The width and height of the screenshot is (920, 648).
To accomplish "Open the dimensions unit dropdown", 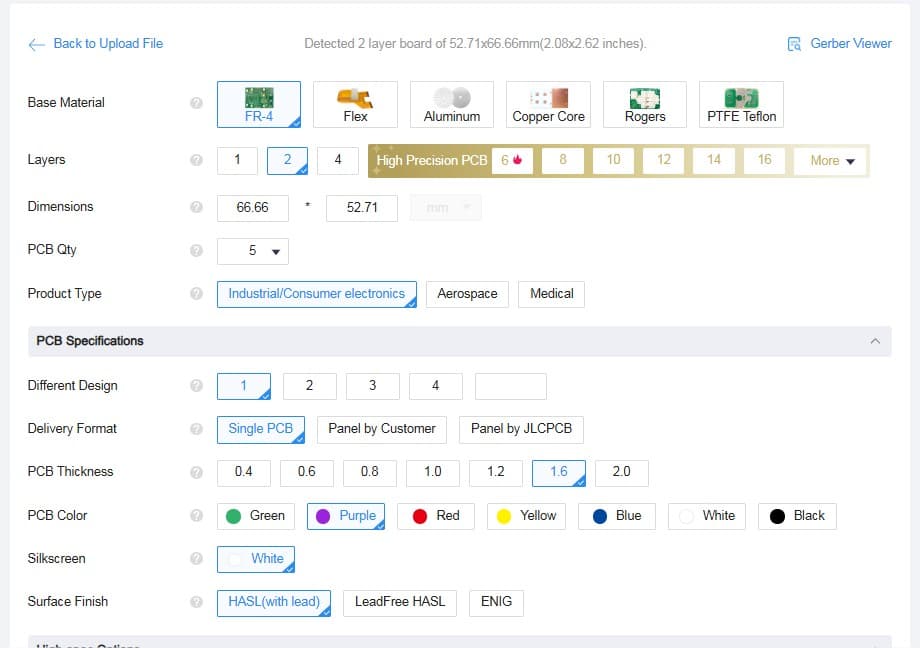I will tap(446, 208).
